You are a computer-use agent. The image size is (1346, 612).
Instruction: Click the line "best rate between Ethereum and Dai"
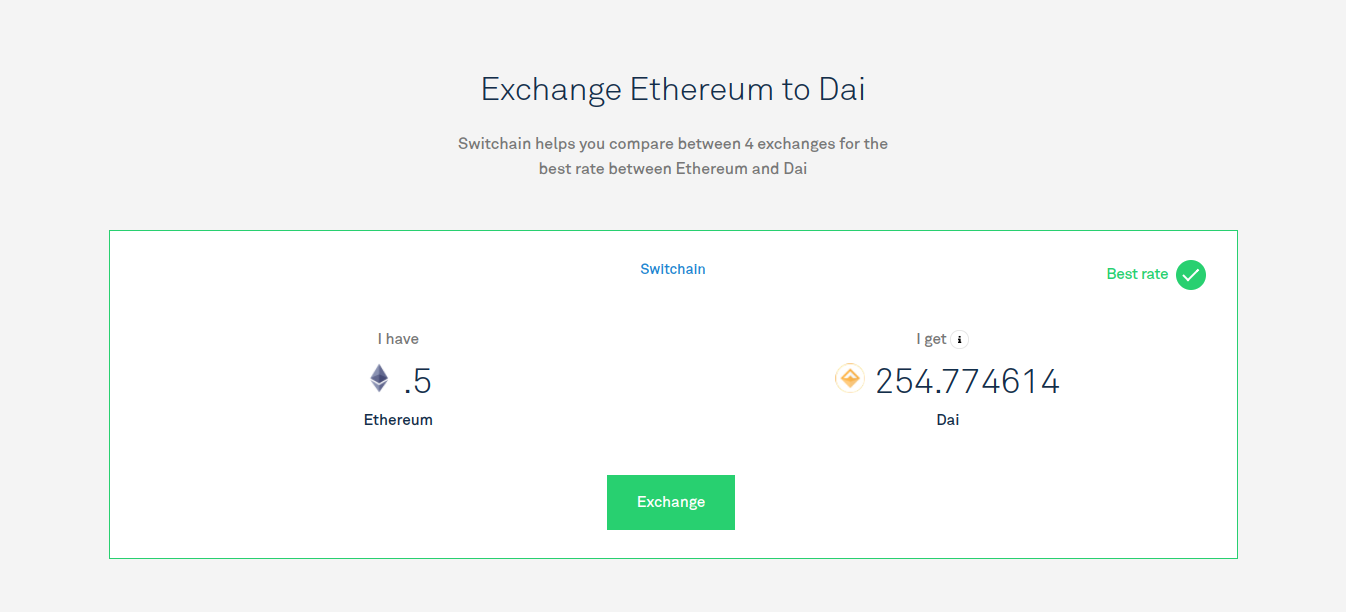[672, 169]
